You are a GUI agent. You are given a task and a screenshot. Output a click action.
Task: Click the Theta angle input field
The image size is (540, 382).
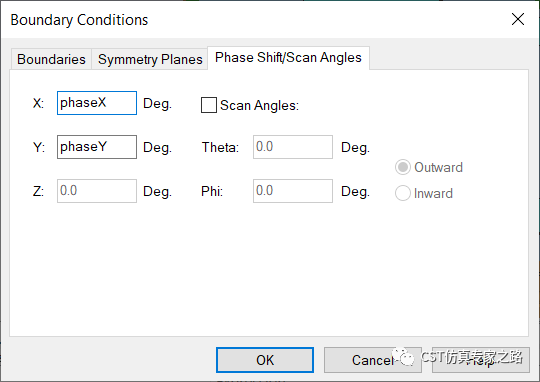tap(293, 147)
